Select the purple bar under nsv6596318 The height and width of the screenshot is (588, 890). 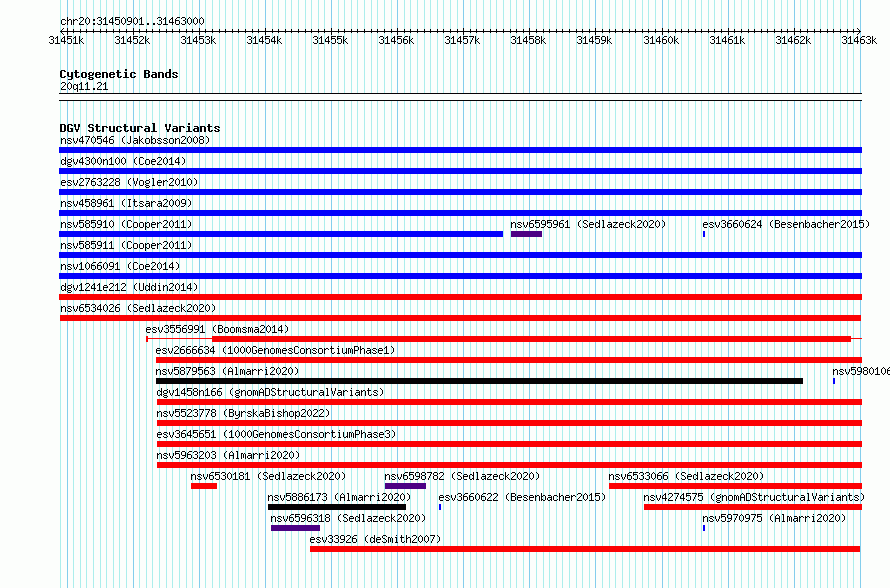click(x=296, y=528)
